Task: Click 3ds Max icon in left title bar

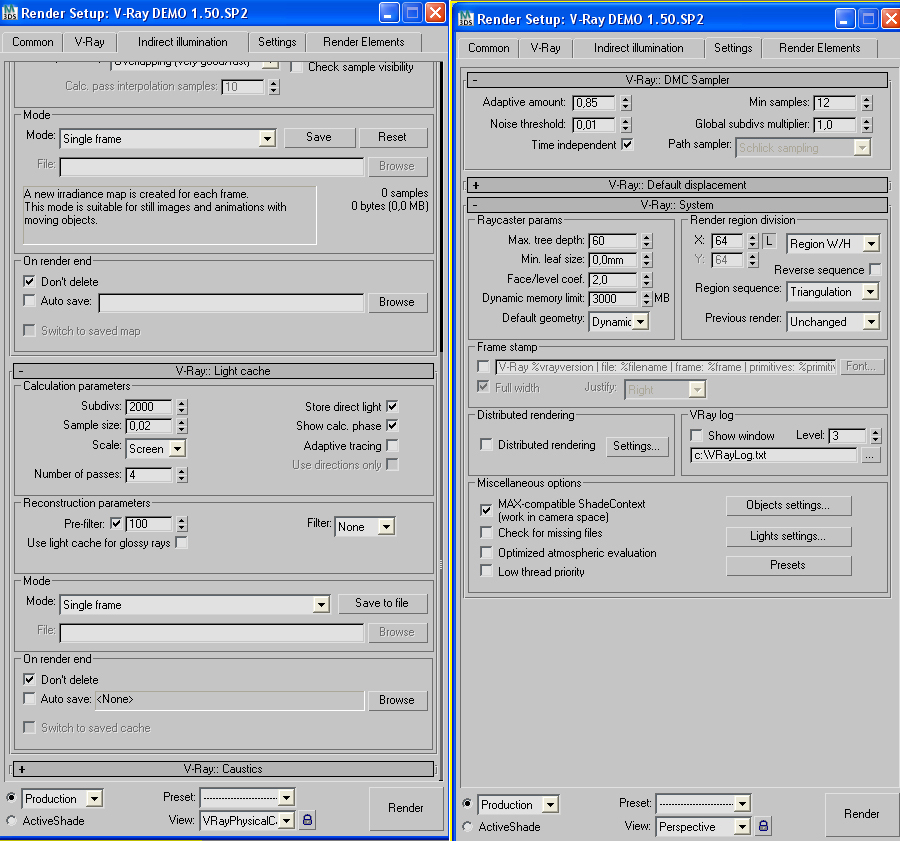Action: 10,13
